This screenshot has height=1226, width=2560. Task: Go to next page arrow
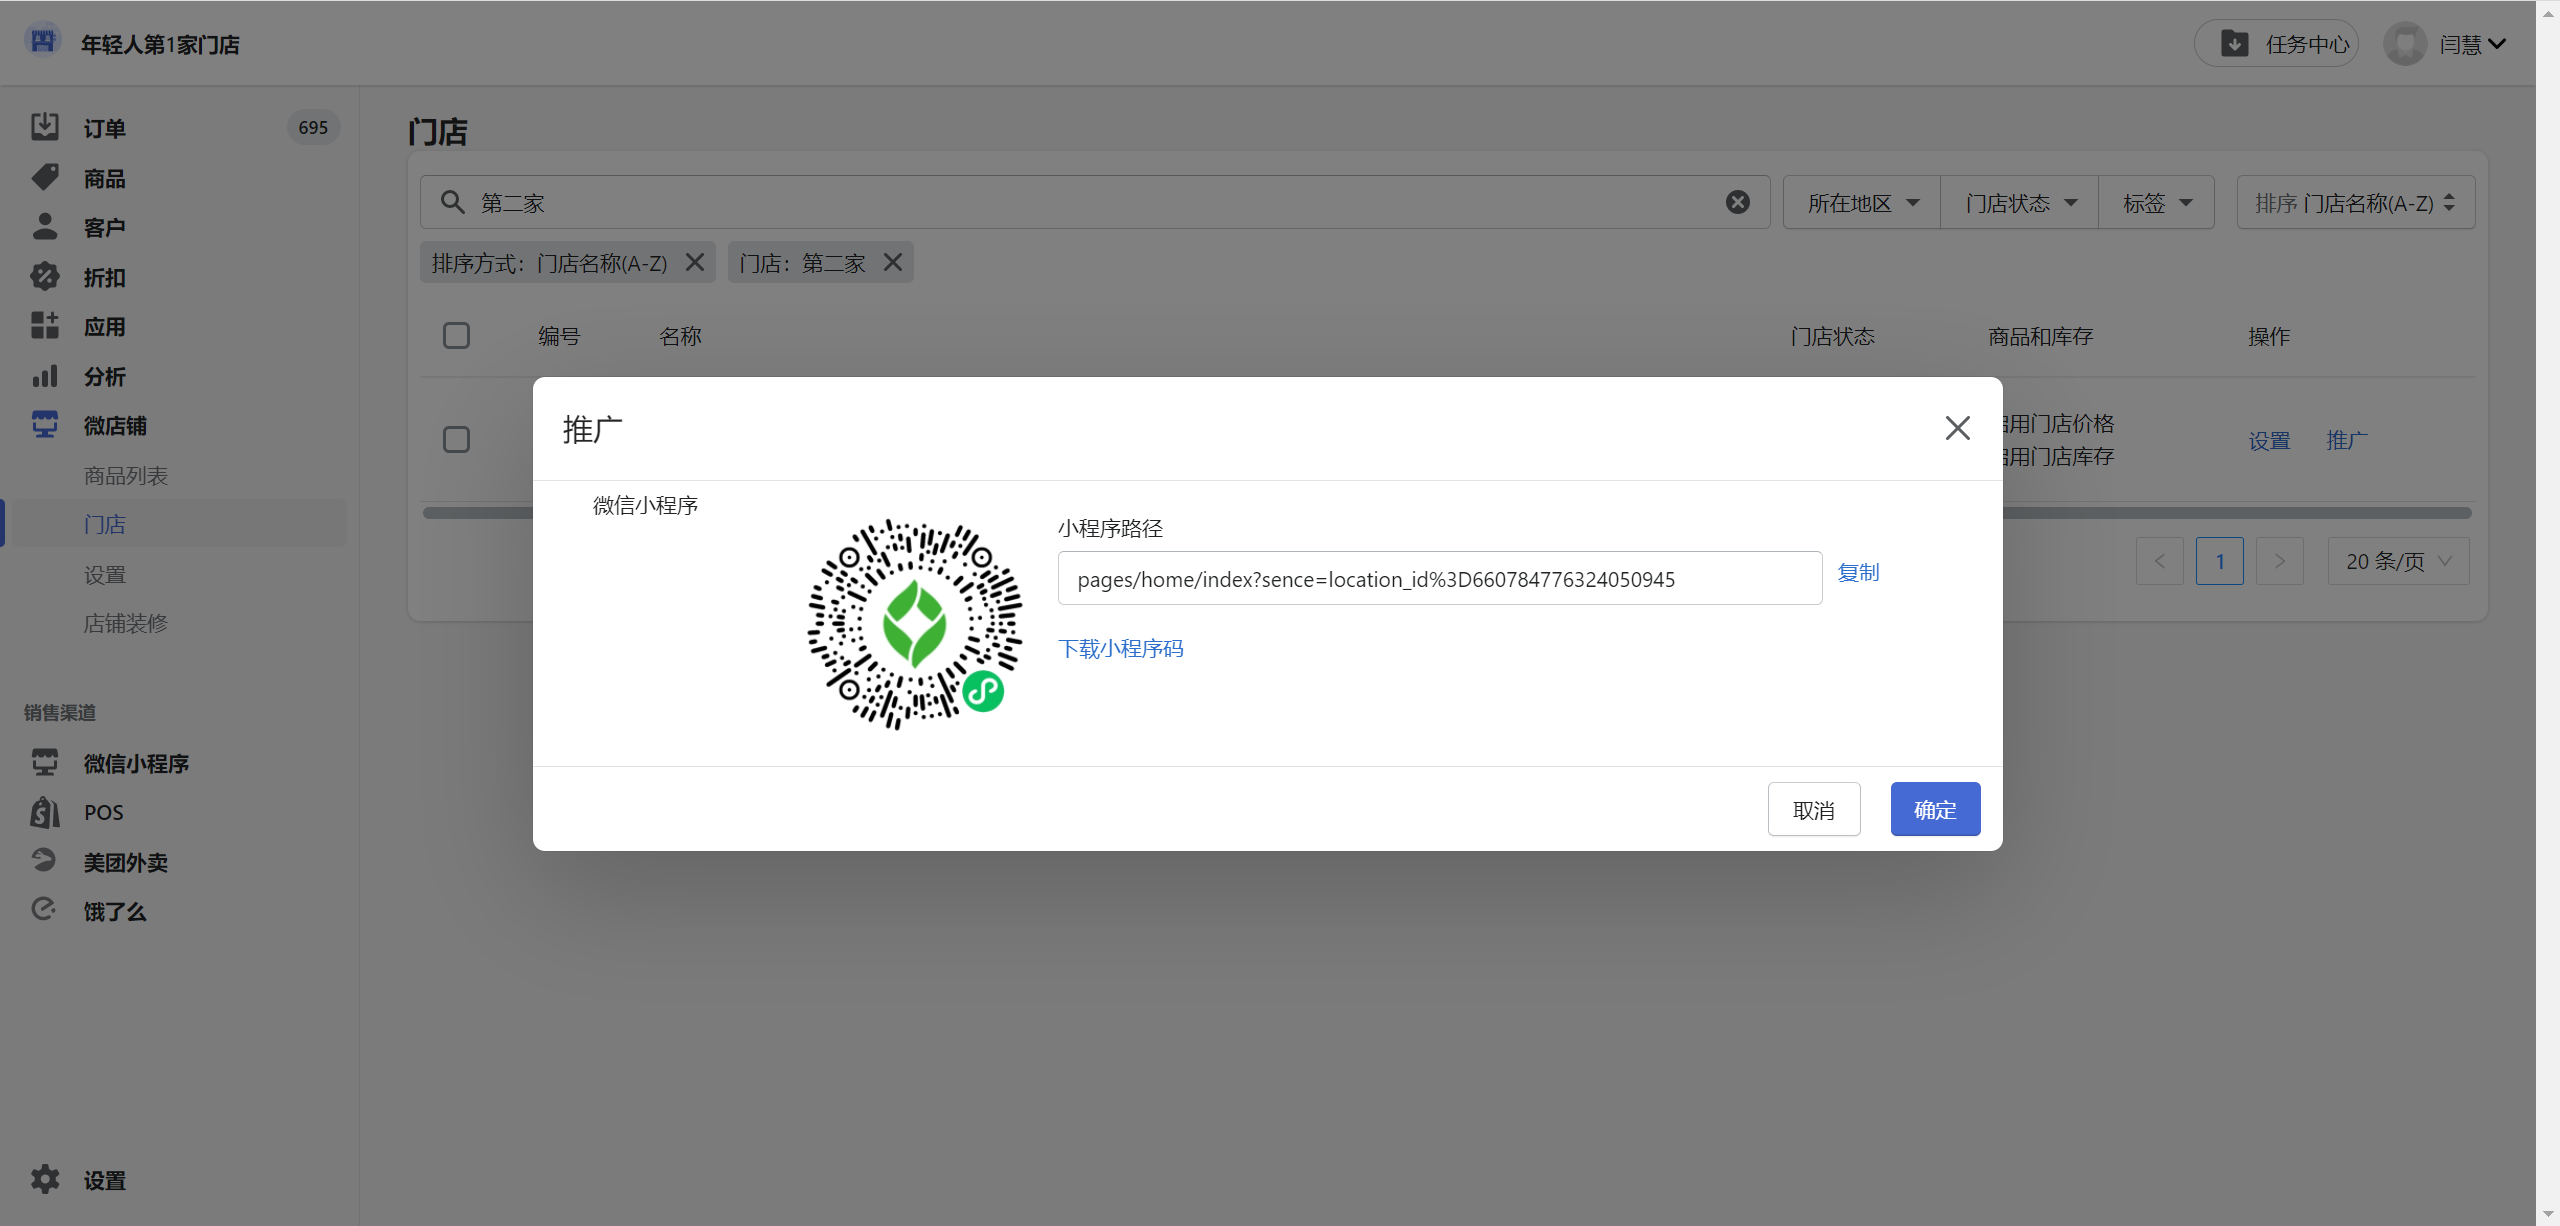(x=2280, y=561)
